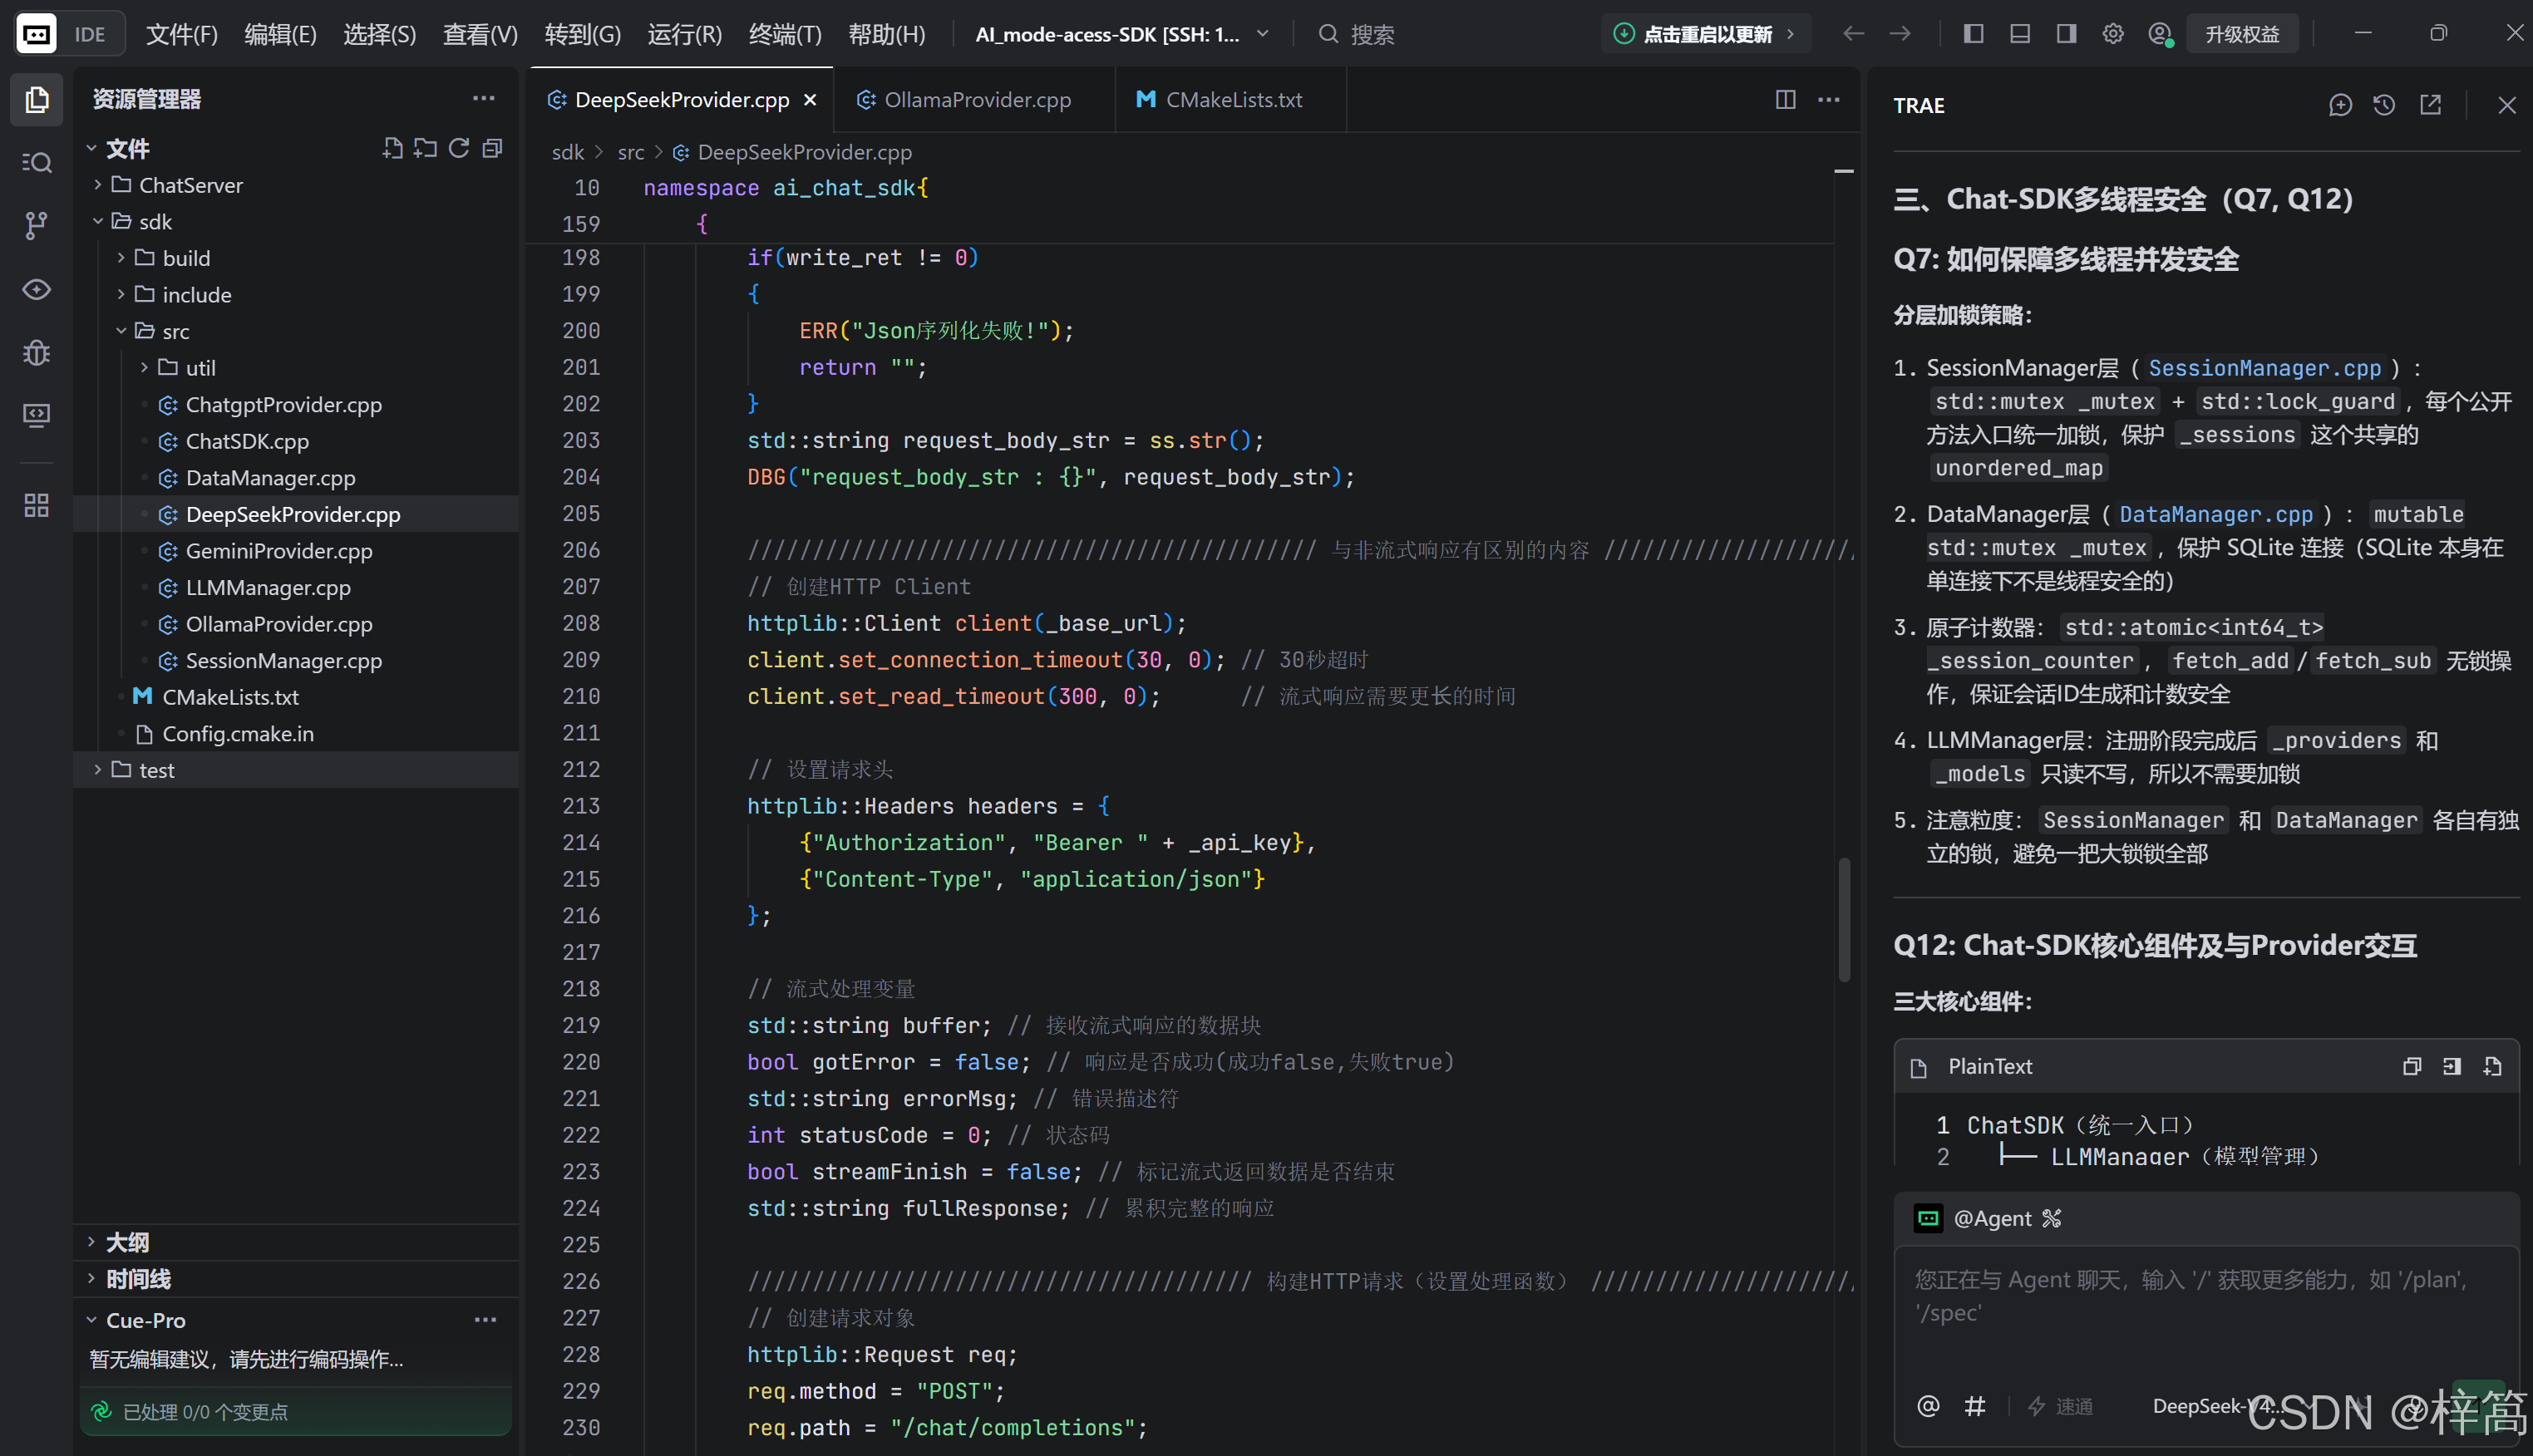Switch to the CMakeLists.txt tab

(x=1231, y=99)
